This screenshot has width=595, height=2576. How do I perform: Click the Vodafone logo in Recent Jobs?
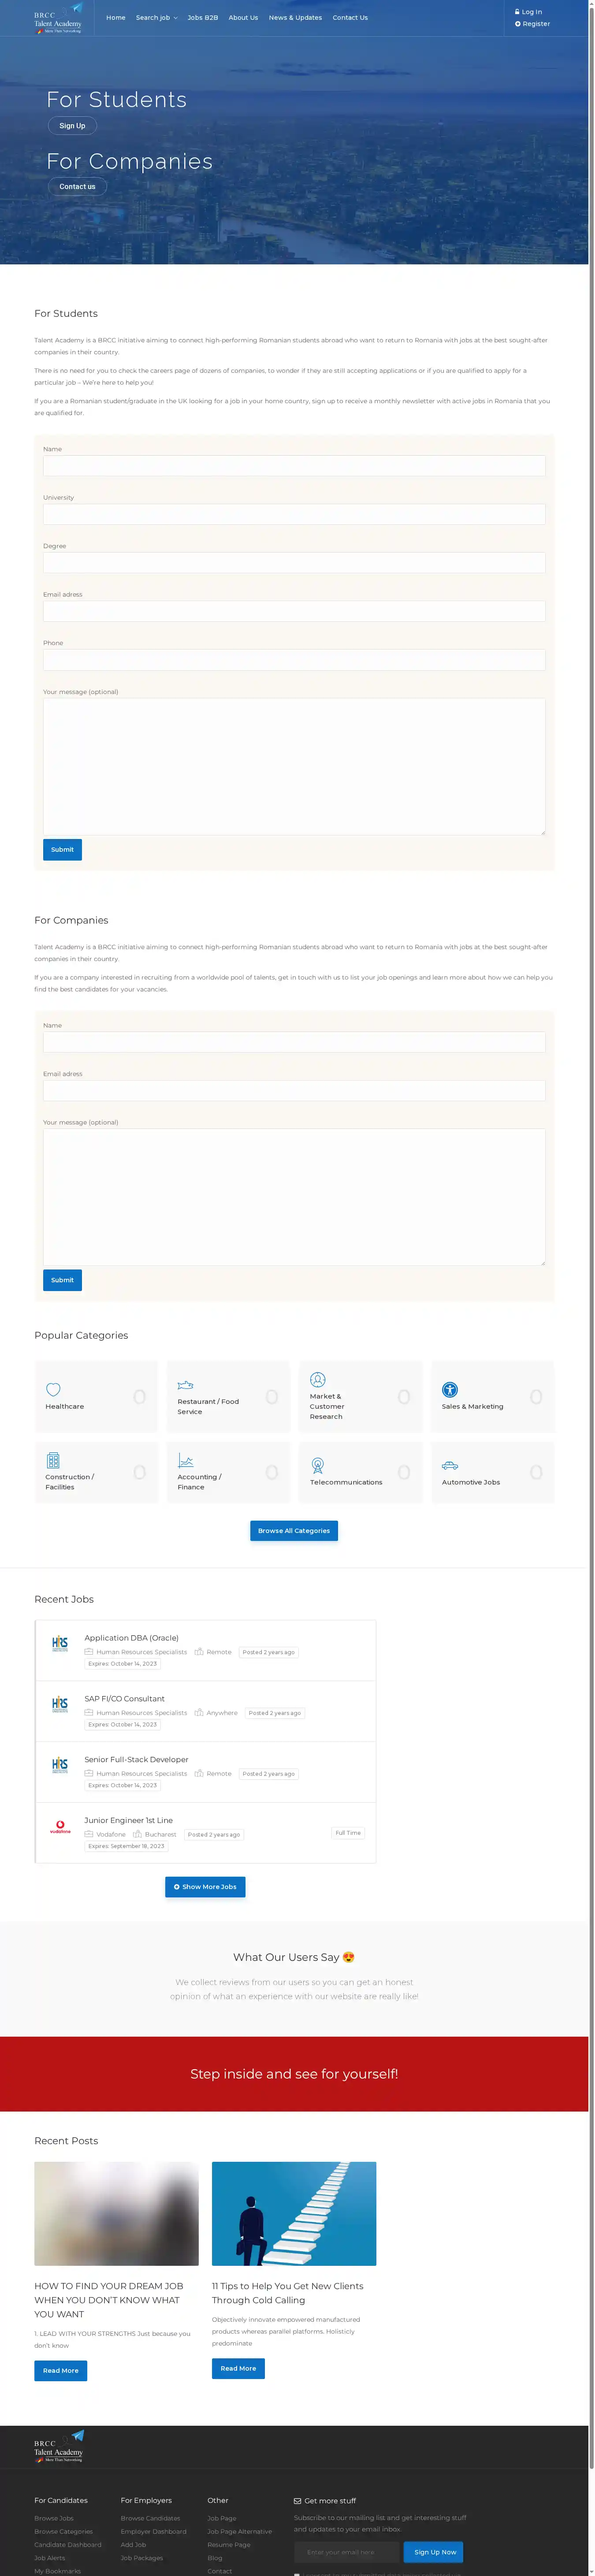click(x=60, y=1827)
